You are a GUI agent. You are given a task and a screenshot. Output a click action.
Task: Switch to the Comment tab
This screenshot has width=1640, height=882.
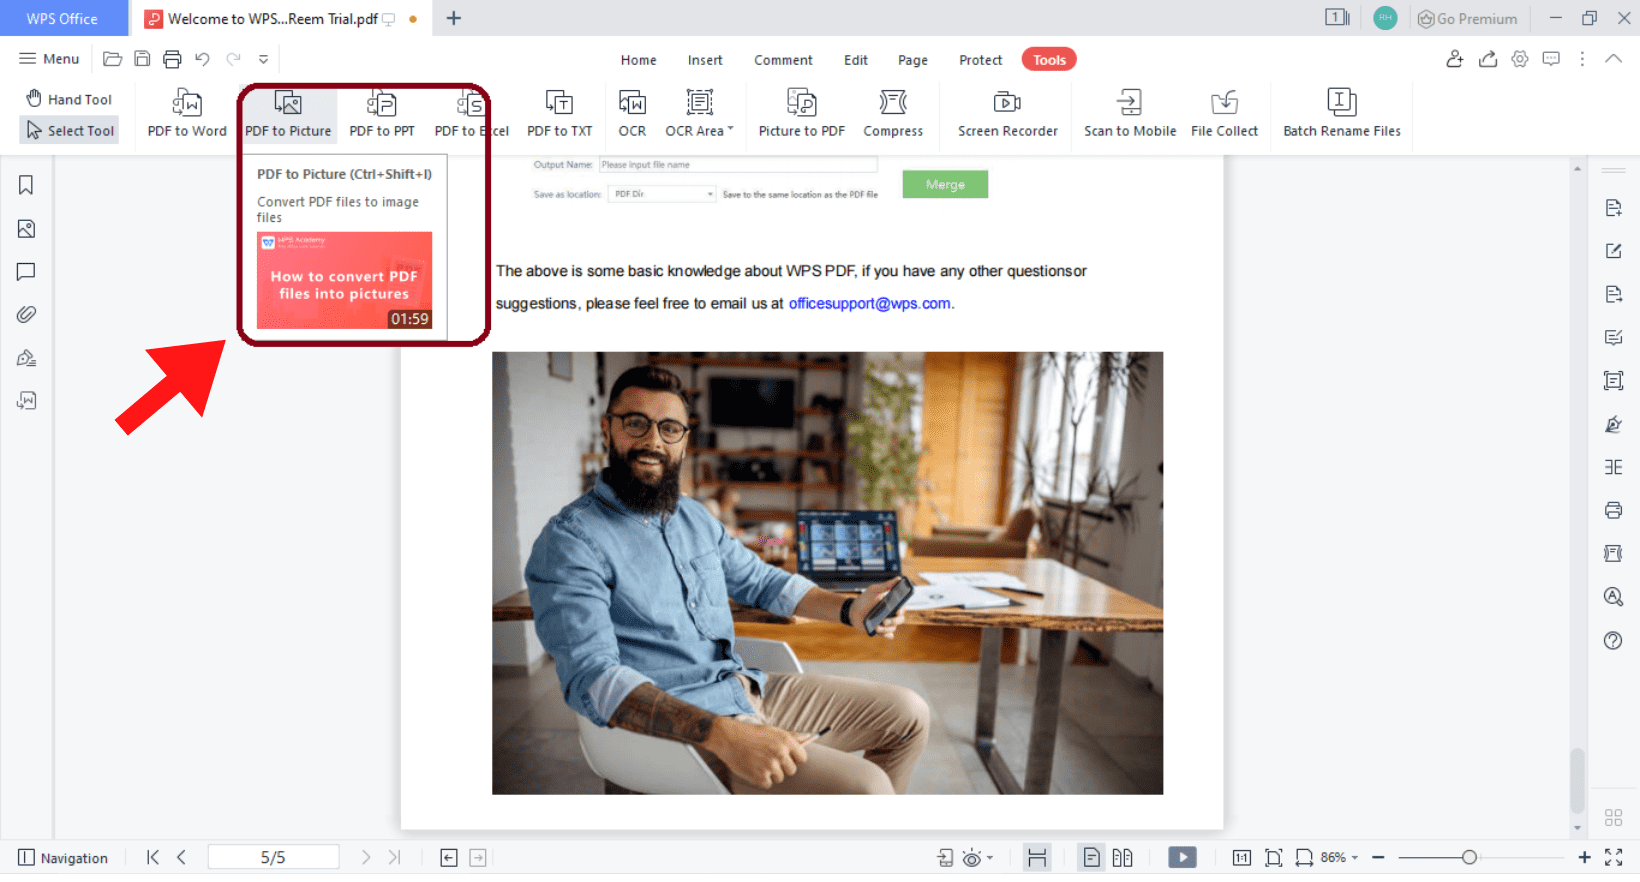pos(783,60)
